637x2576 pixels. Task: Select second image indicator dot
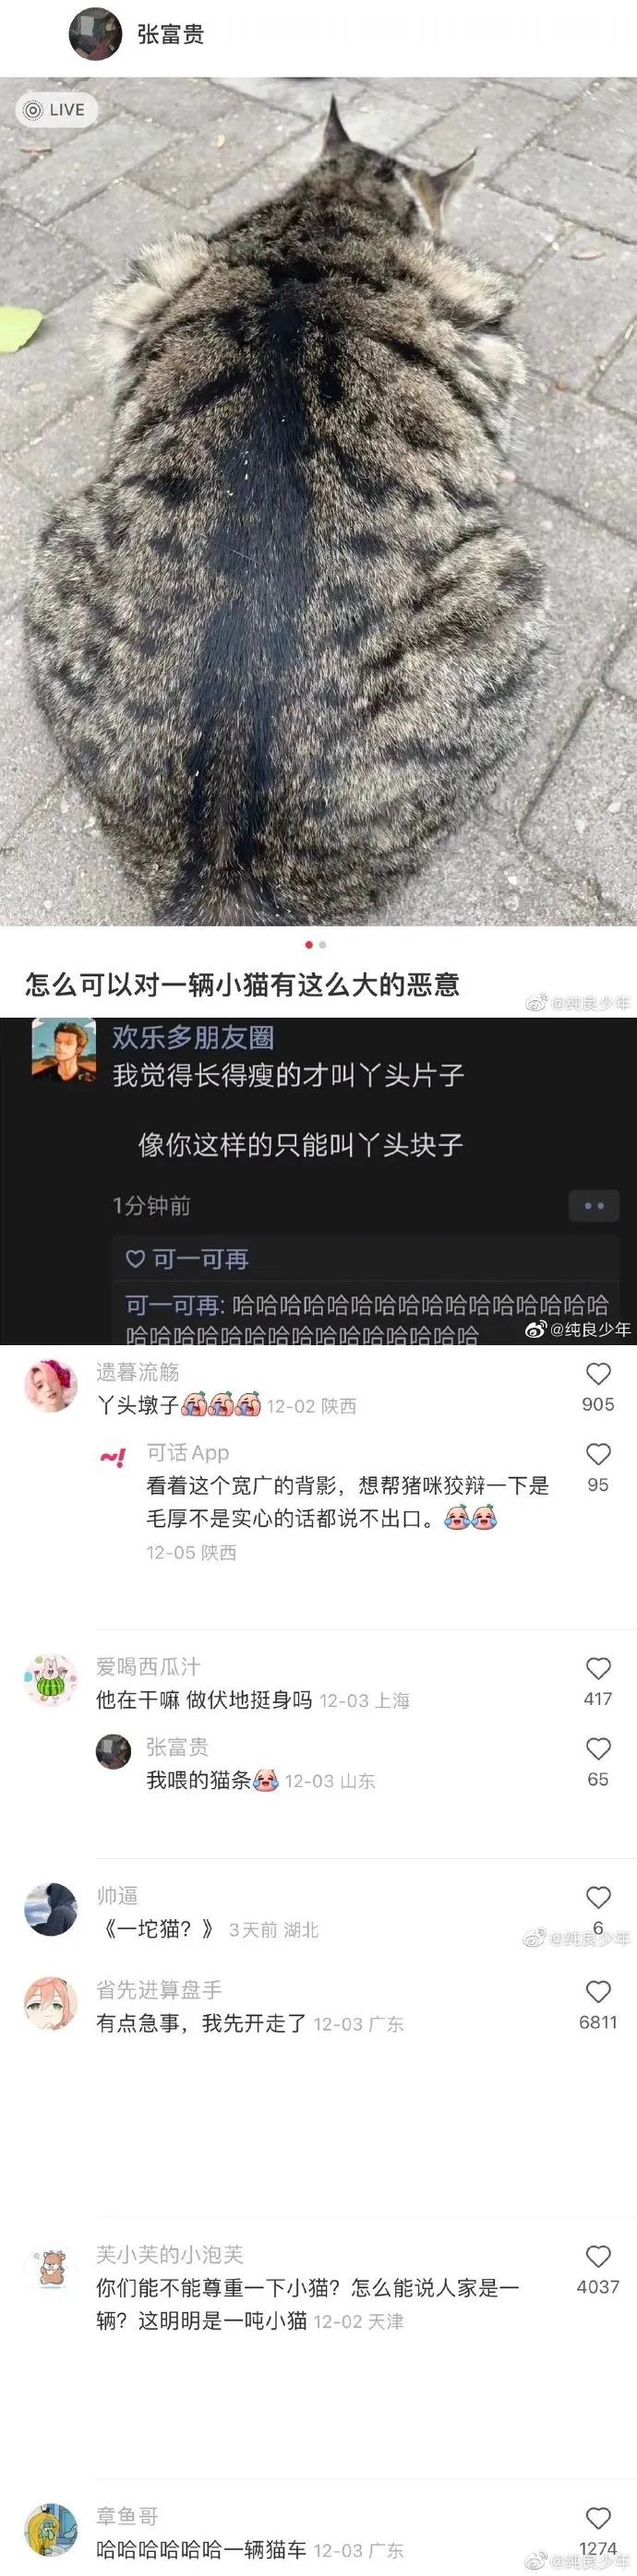[x=322, y=944]
